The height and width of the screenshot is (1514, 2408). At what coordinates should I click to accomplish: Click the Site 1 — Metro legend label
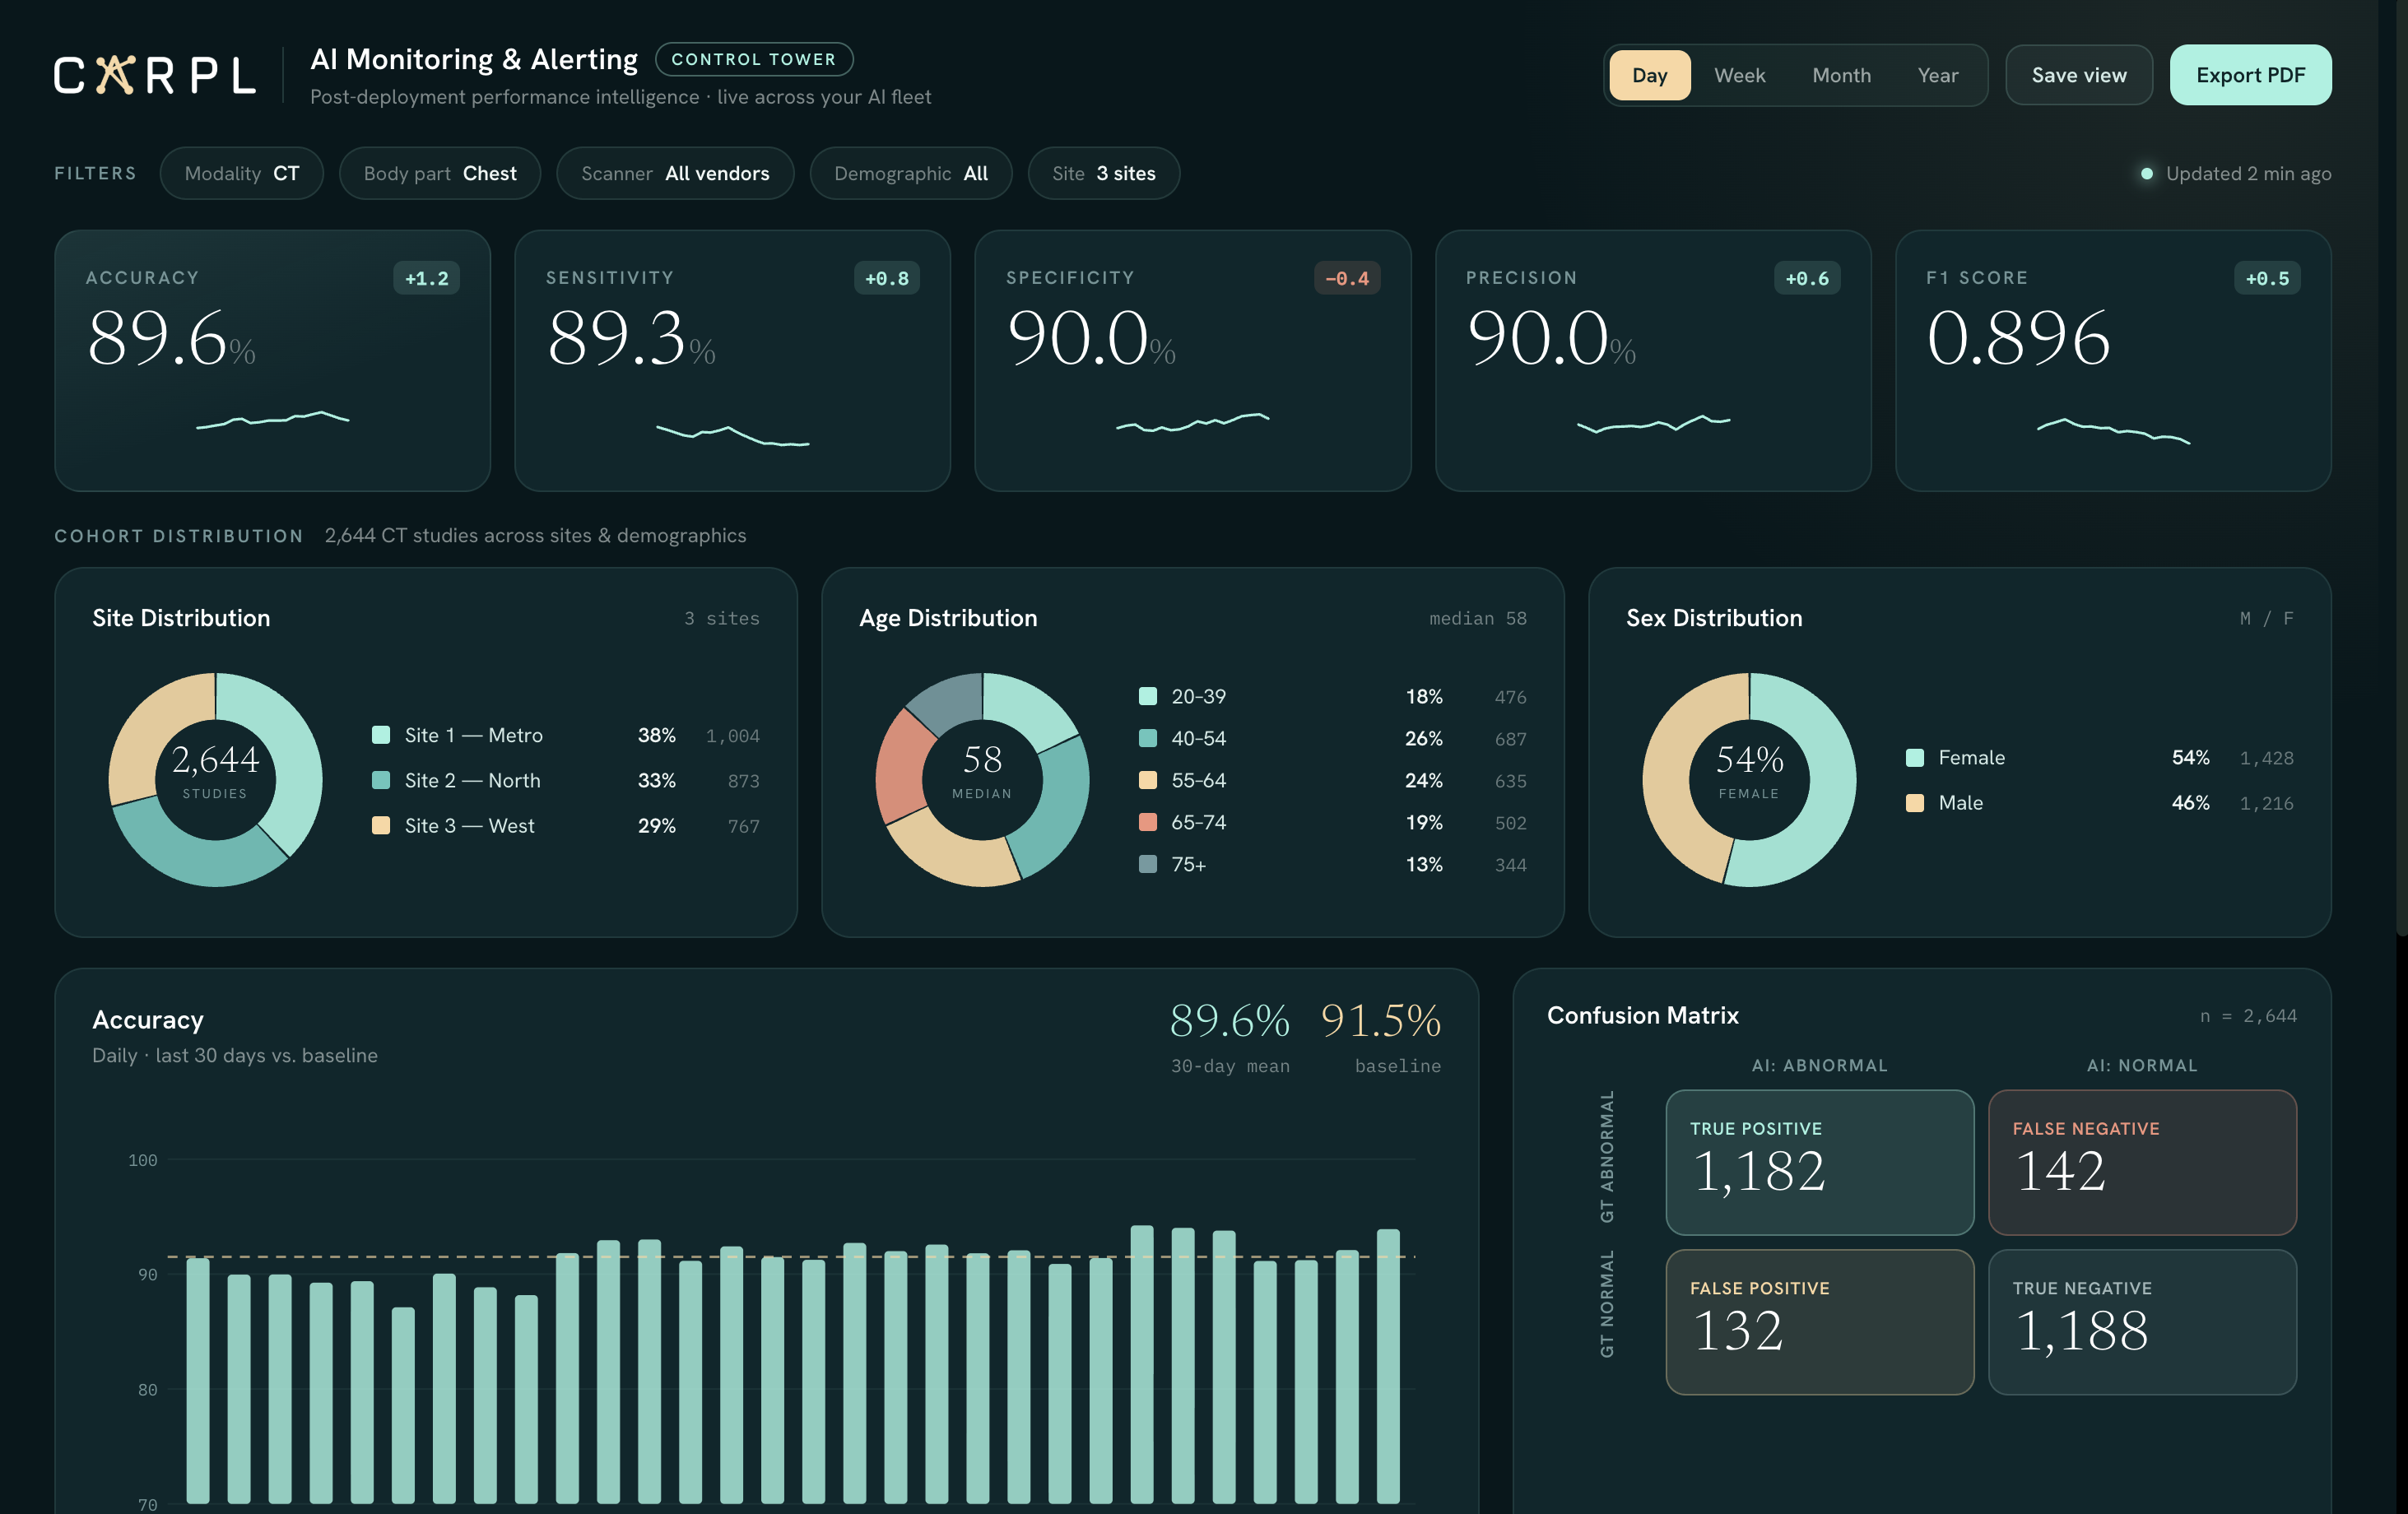473,735
